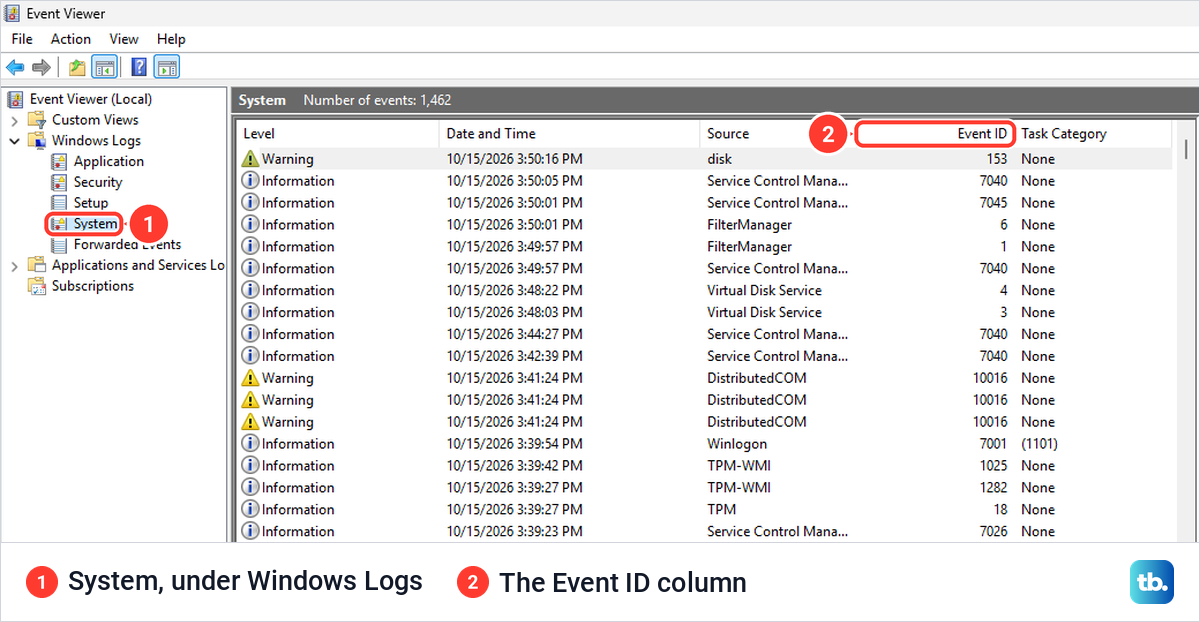Select System under Windows Logs
The height and width of the screenshot is (622, 1200).
pyautogui.click(x=84, y=224)
